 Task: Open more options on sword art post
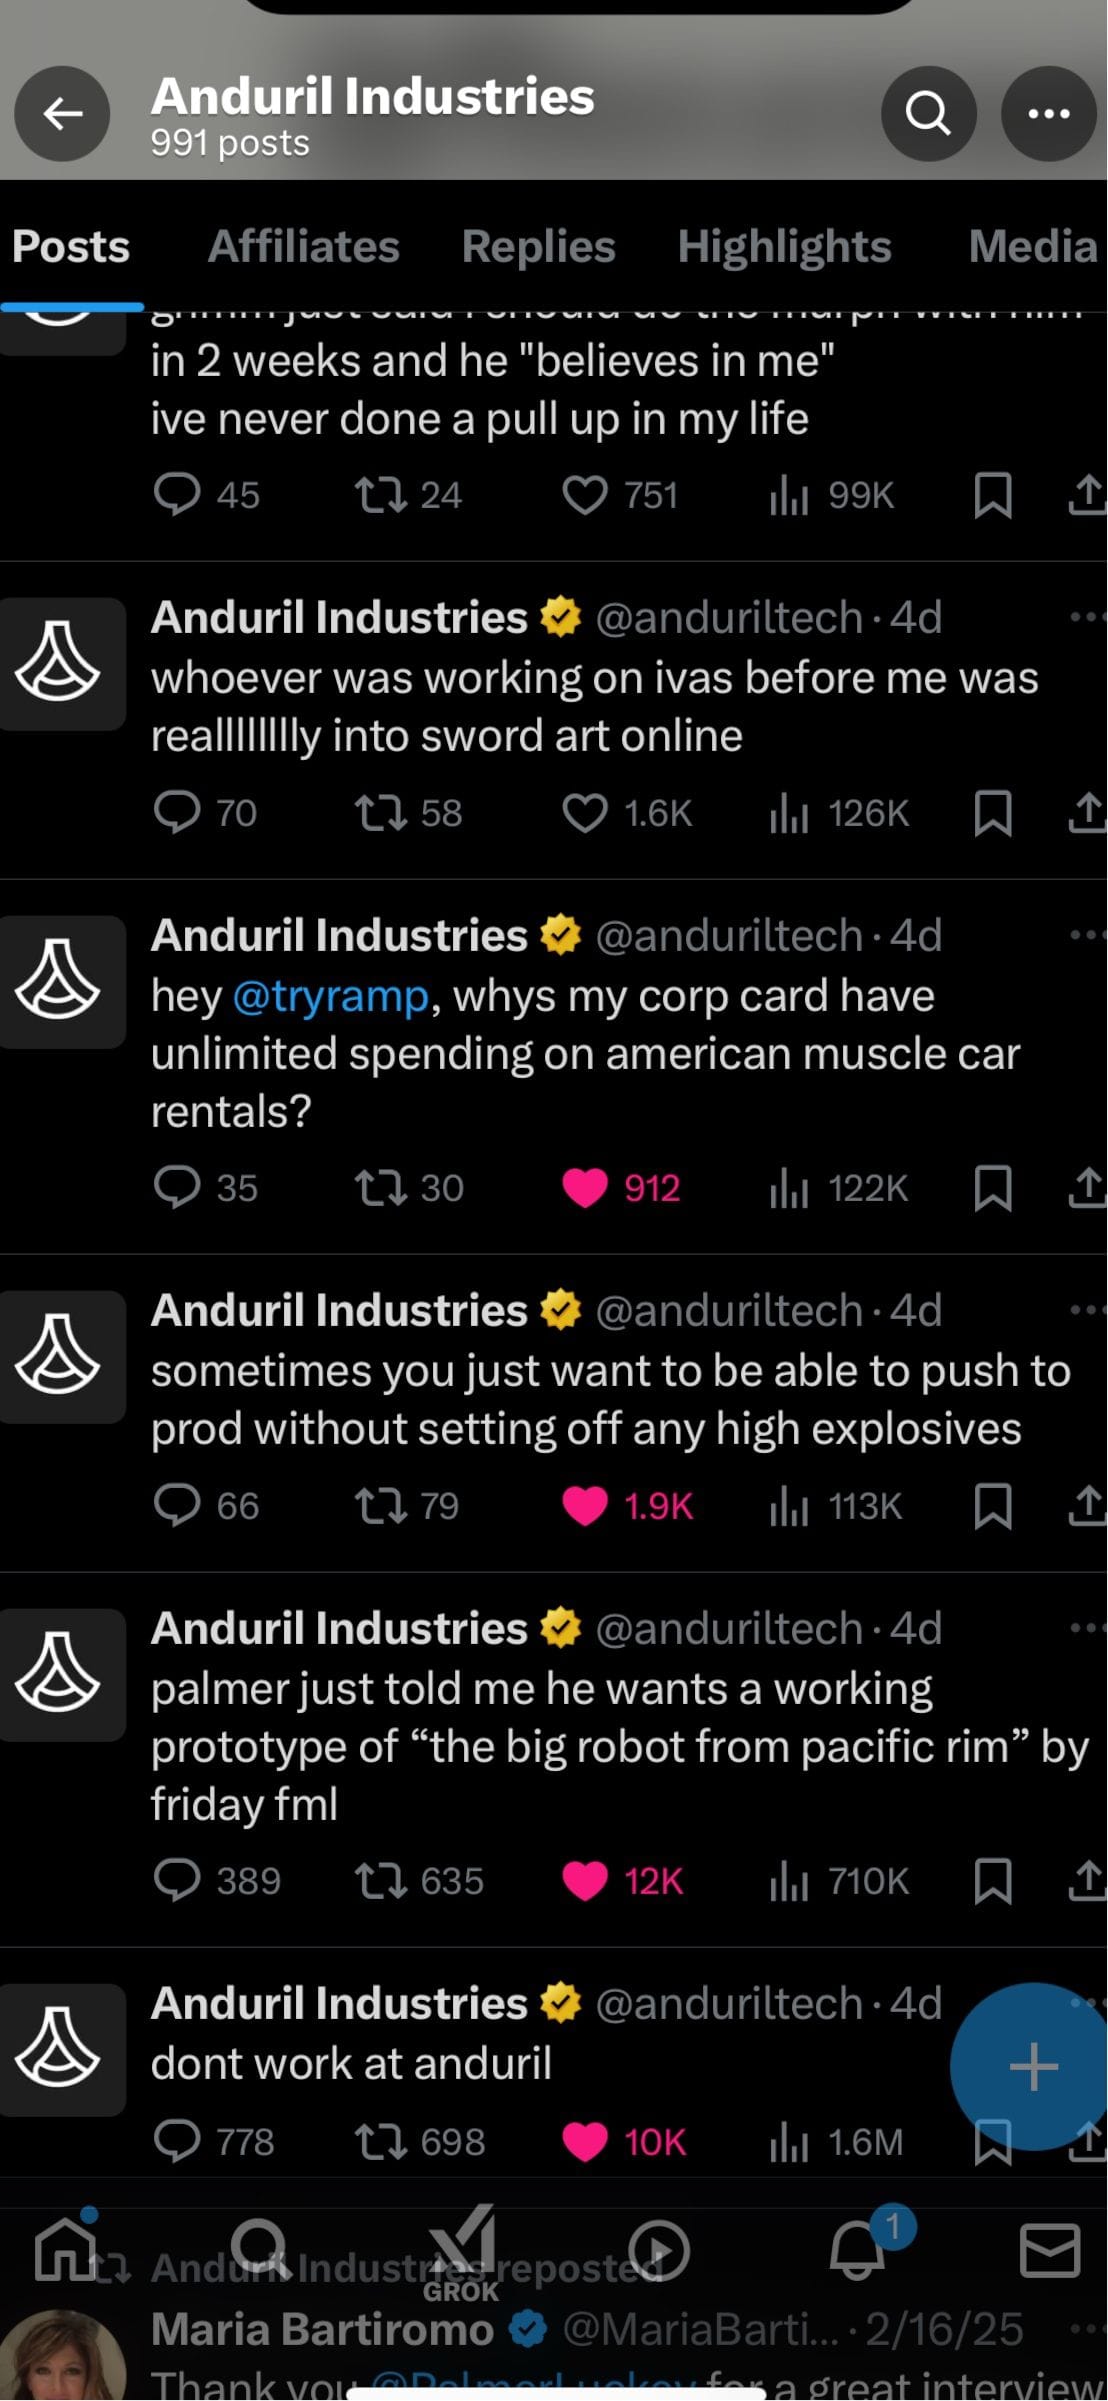(x=1086, y=617)
